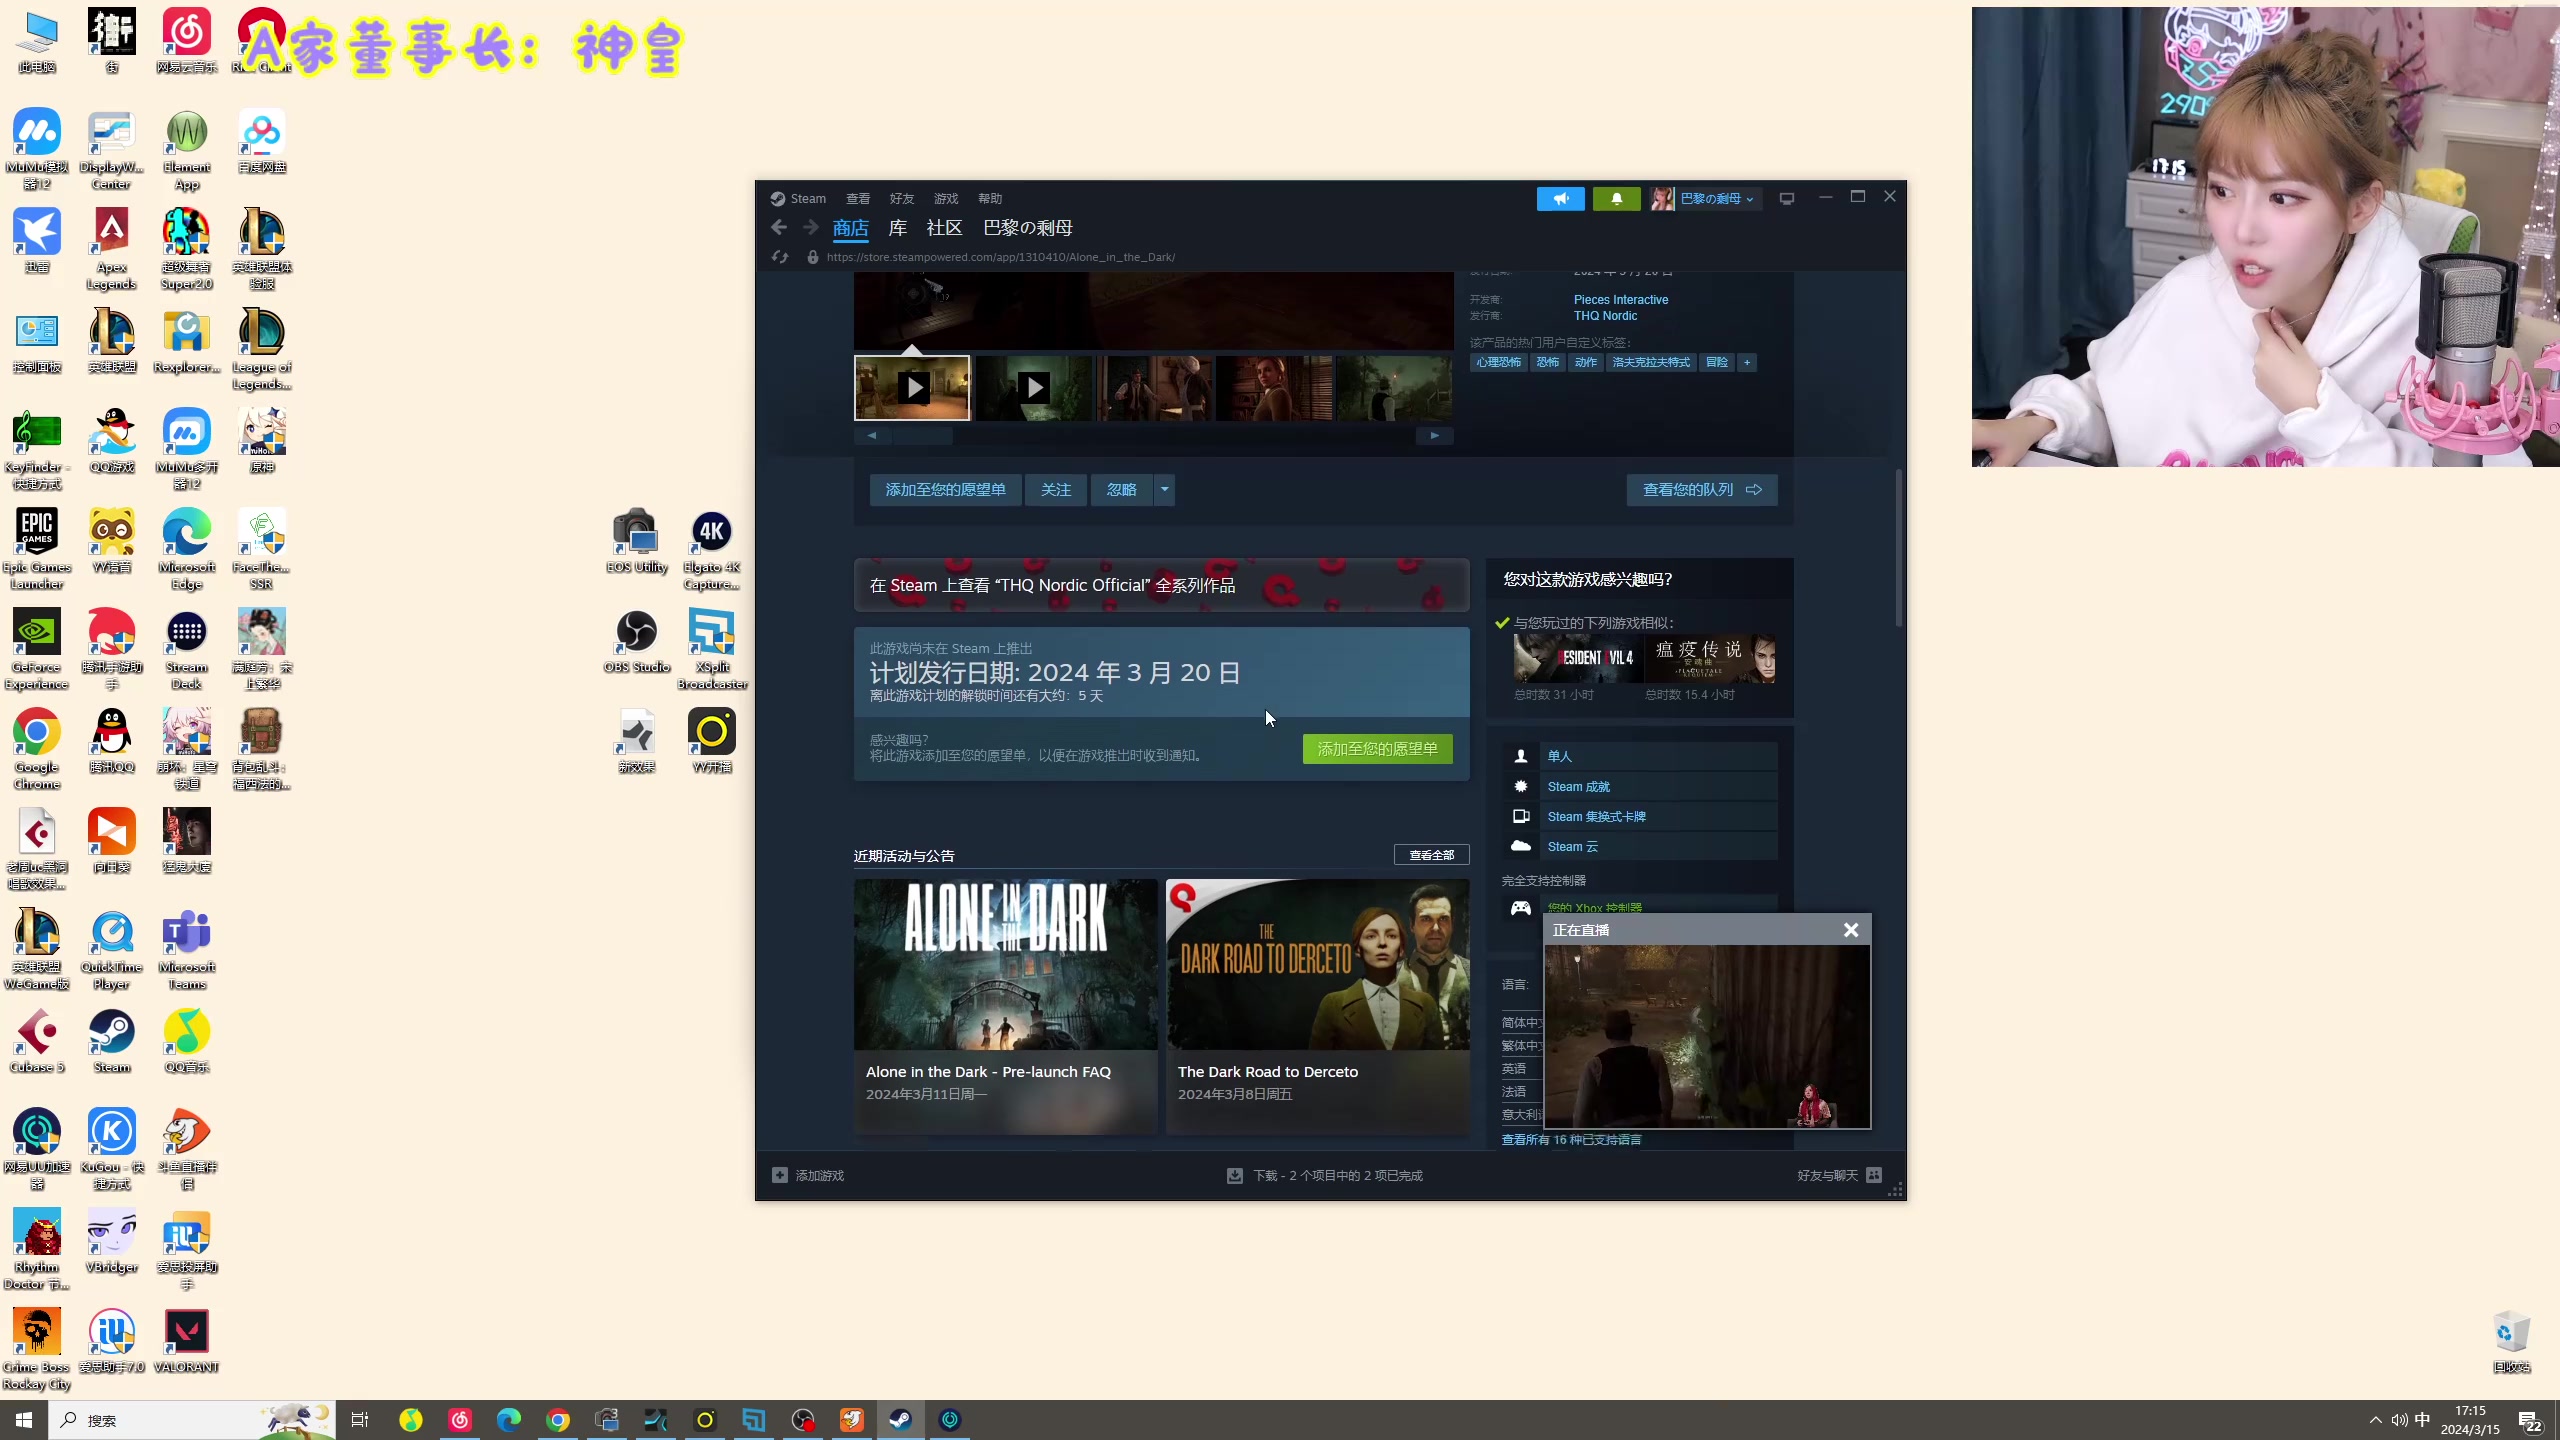The image size is (2560, 1440).
Task: Click 添加游戏 plus icon at bottom
Action: pyautogui.click(x=780, y=1175)
